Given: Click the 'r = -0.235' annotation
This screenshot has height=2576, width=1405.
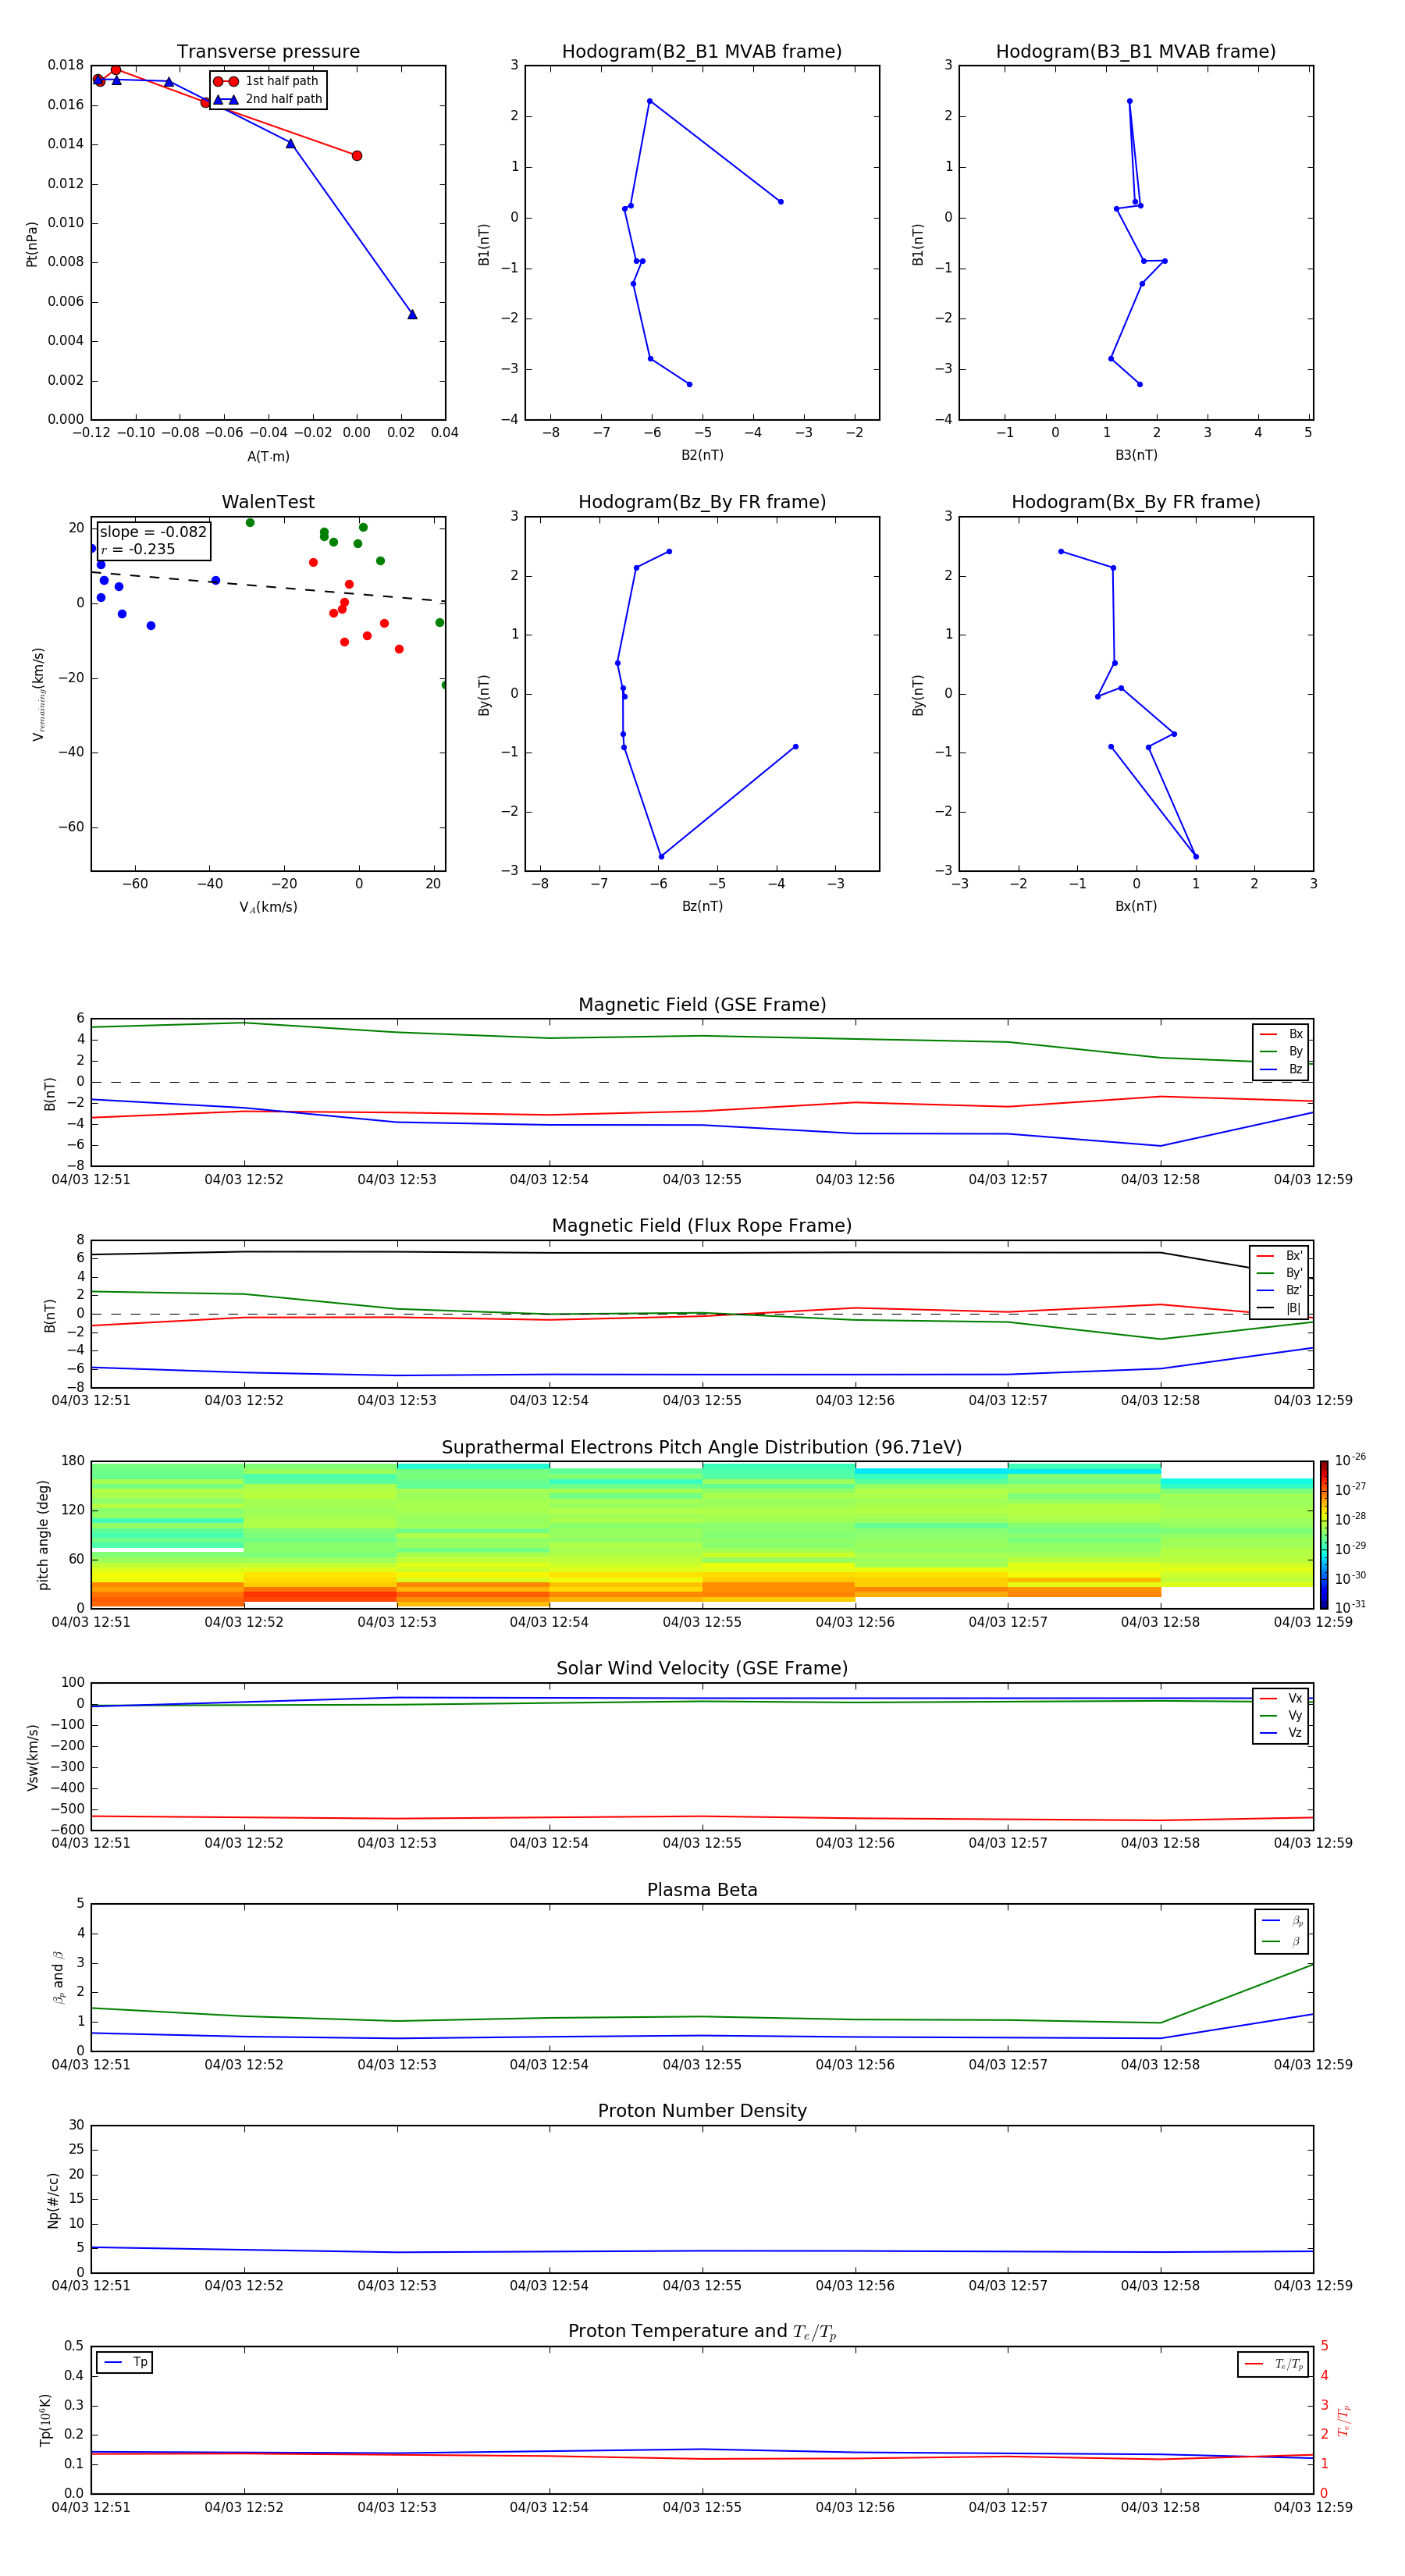Looking at the screenshot, I should coord(138,549).
